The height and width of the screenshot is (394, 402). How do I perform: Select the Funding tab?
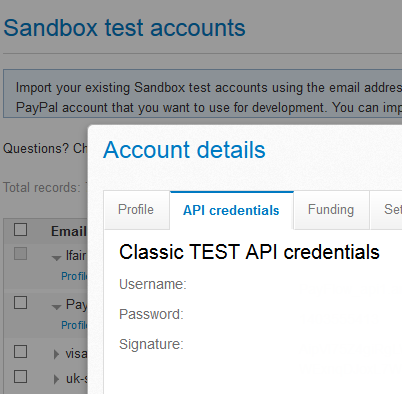pyautogui.click(x=331, y=210)
